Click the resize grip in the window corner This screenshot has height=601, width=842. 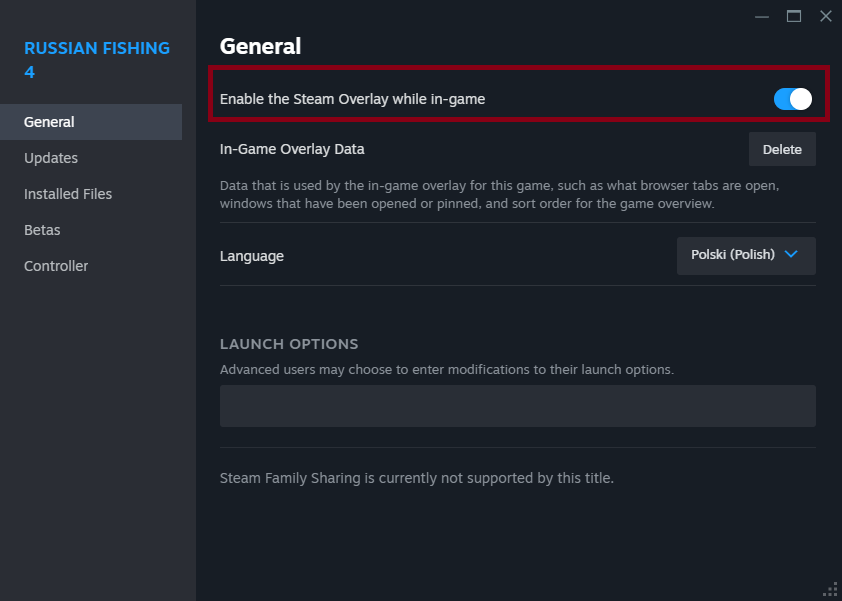(830, 589)
